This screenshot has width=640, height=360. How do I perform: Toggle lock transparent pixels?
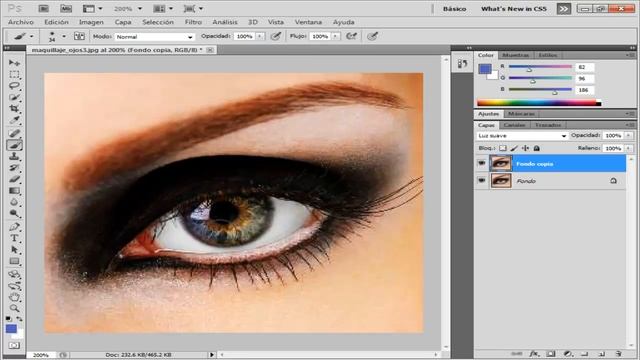pos(503,148)
